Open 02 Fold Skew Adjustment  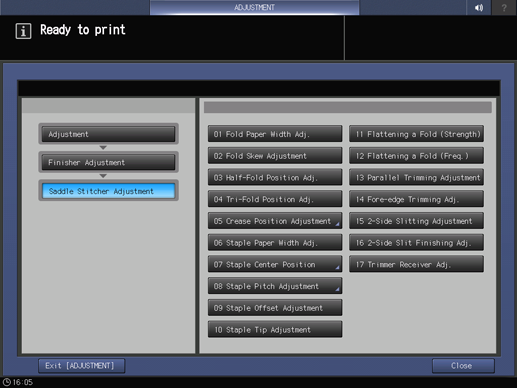pyautogui.click(x=275, y=156)
